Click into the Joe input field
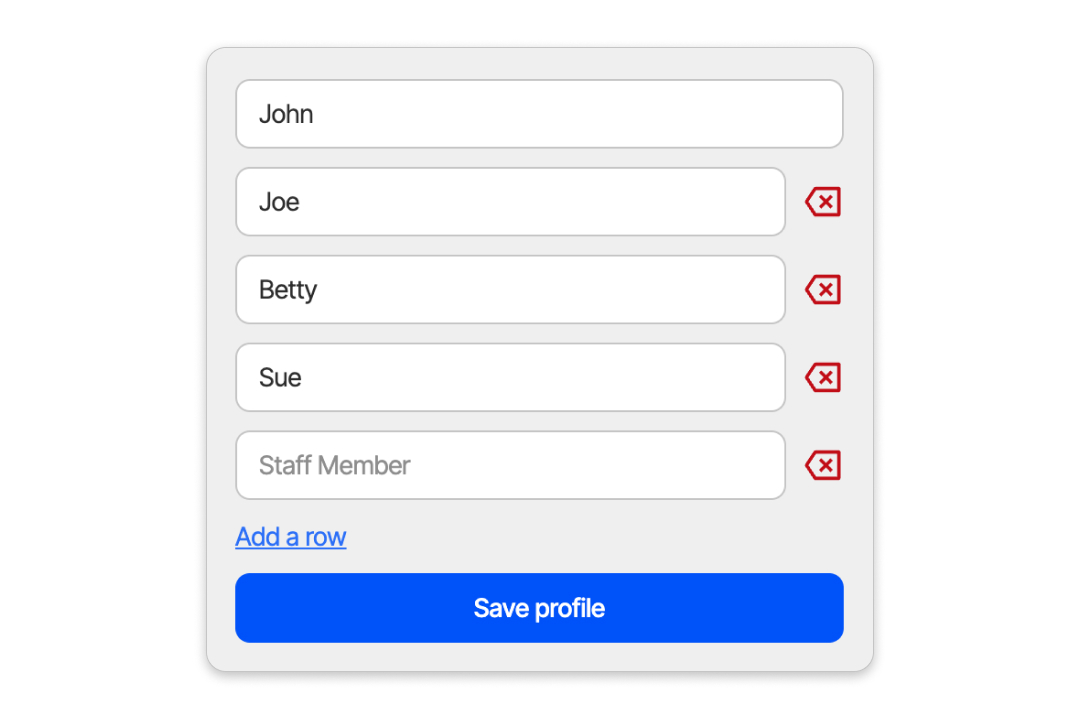1079x718 pixels. [511, 202]
